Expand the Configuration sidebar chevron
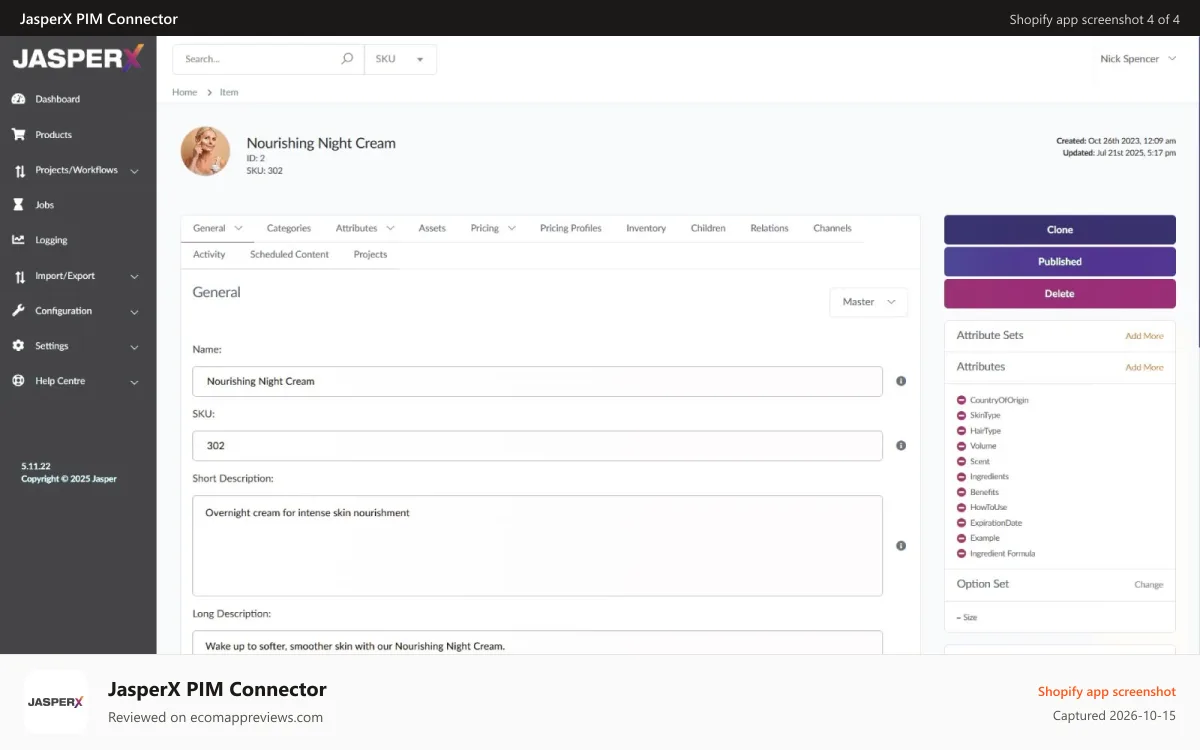Image resolution: width=1200 pixels, height=750 pixels. tap(135, 311)
